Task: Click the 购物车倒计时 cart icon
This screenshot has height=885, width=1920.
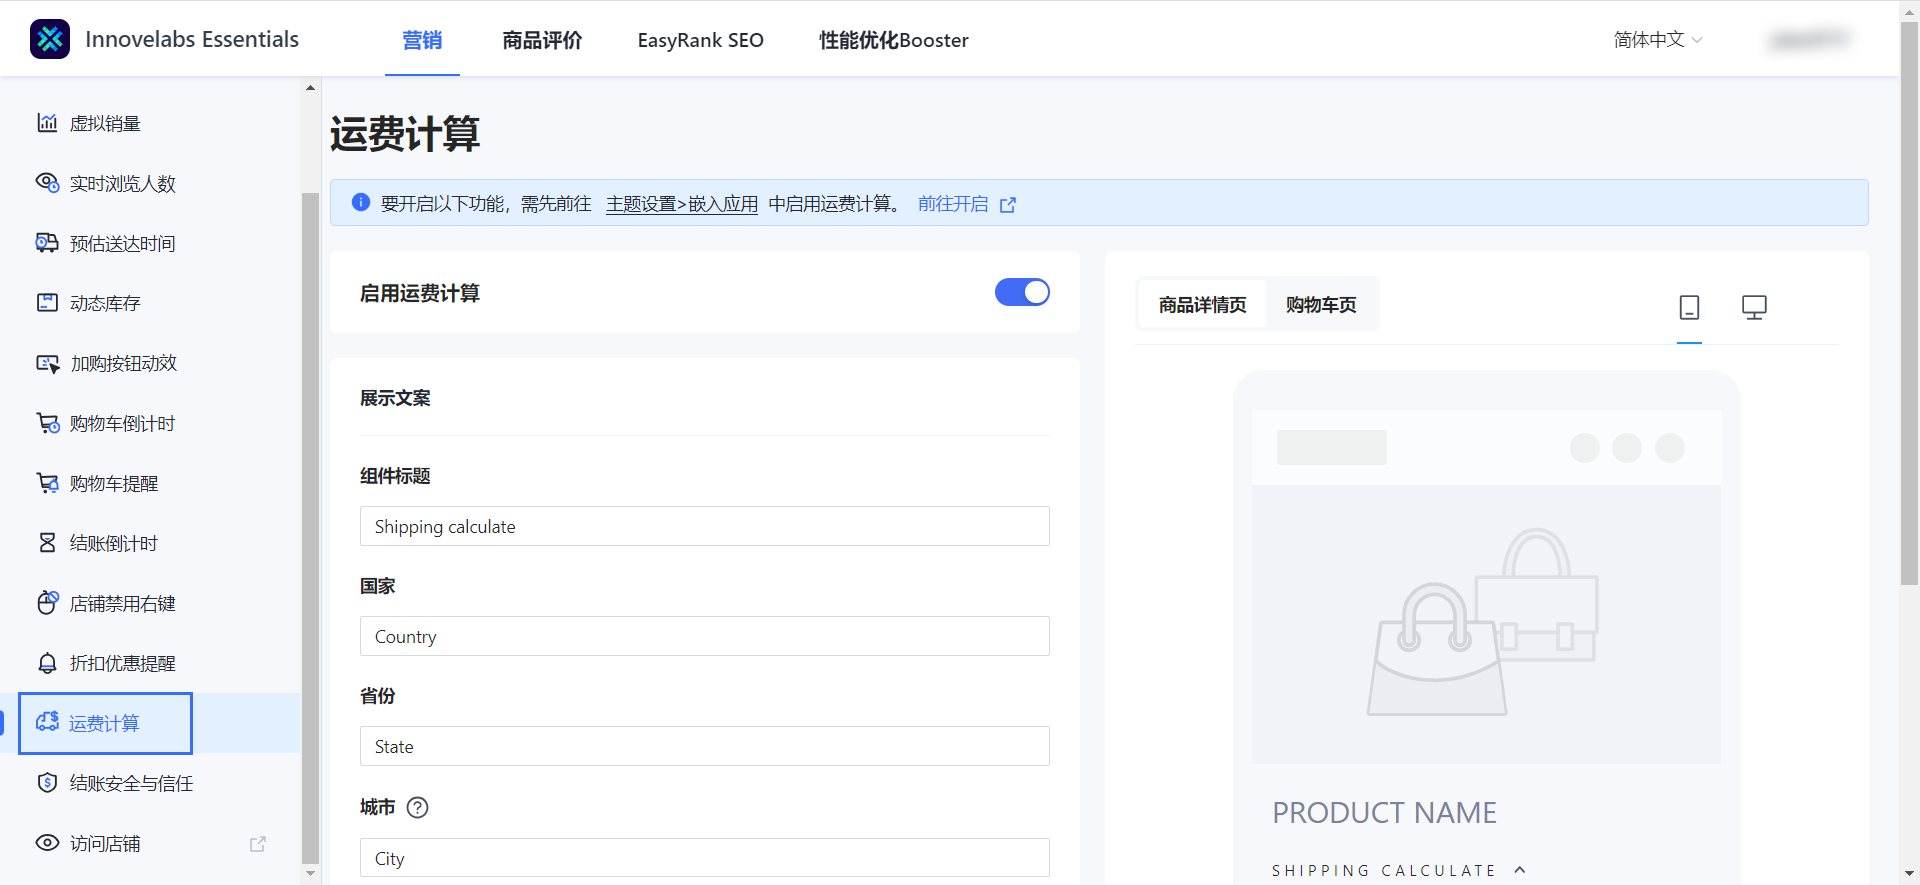Action: point(47,423)
